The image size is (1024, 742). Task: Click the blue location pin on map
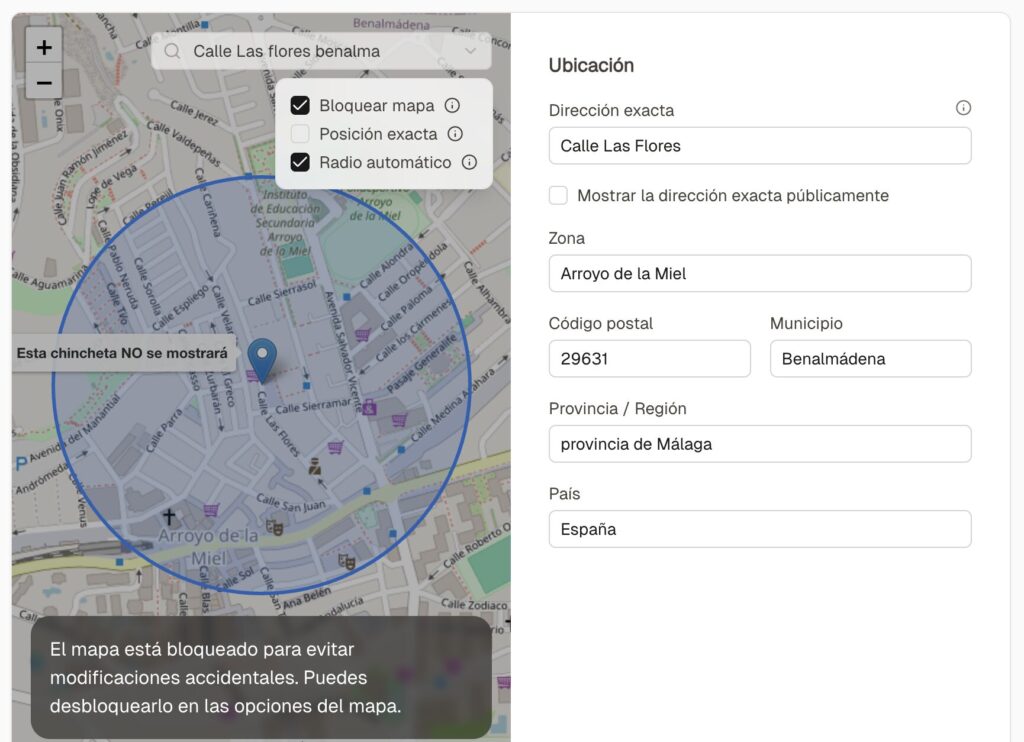point(262,358)
